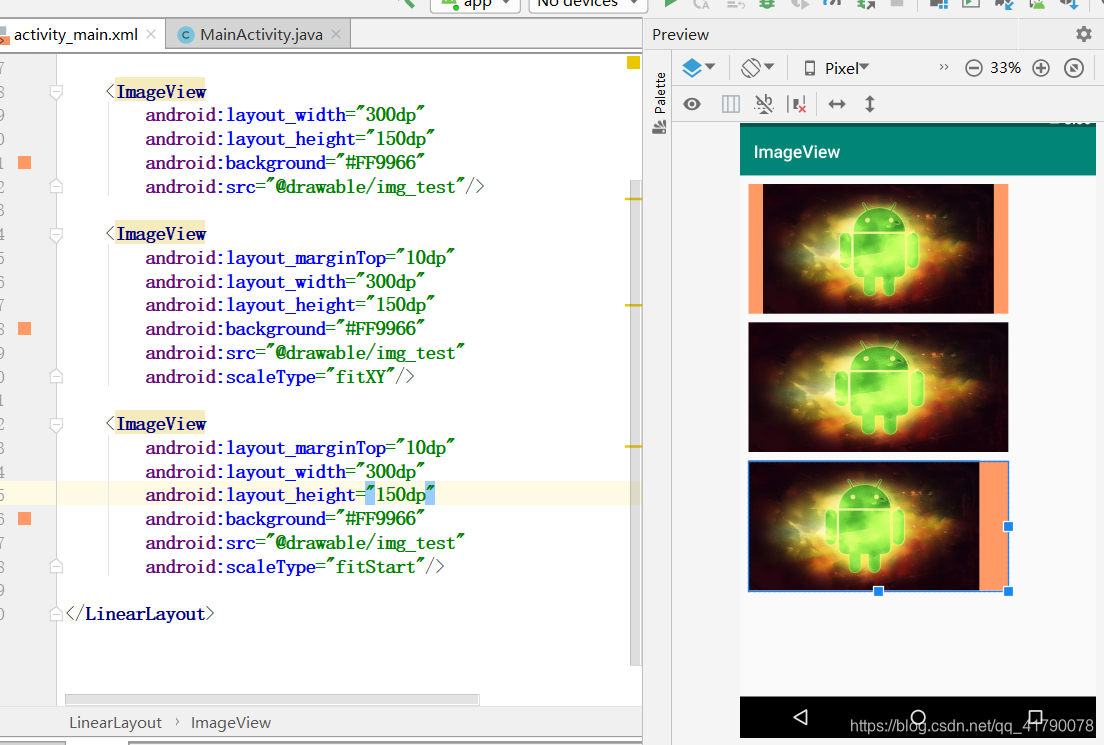This screenshot has width=1104, height=745.
Task: Click the second yellow warning stripe marker
Action: tap(633, 305)
